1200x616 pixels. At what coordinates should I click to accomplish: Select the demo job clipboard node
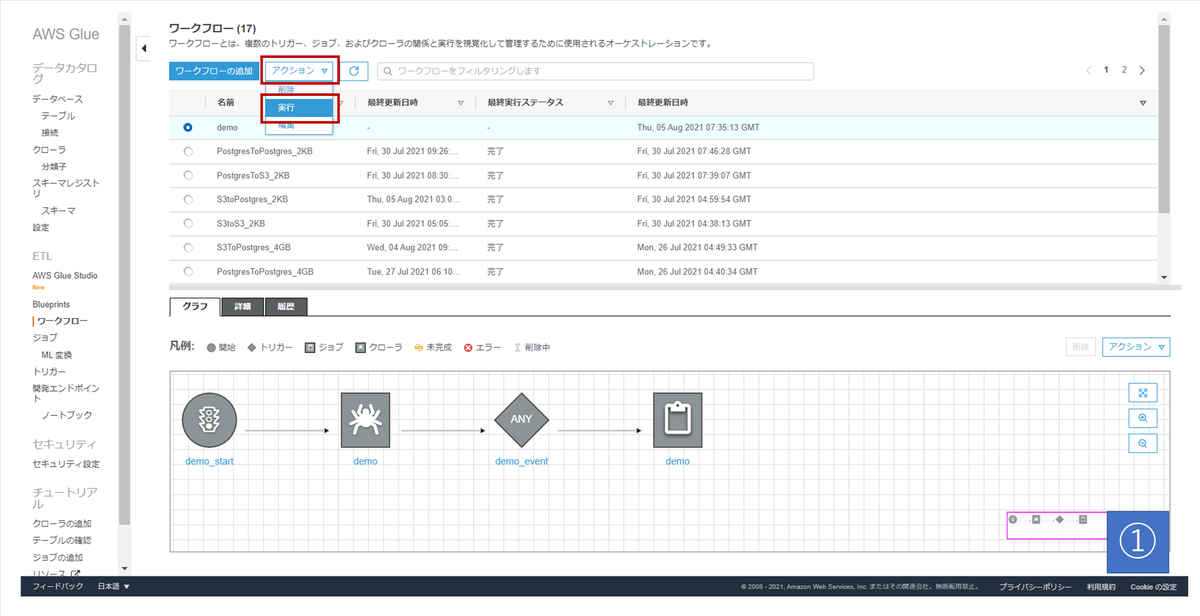[677, 420]
